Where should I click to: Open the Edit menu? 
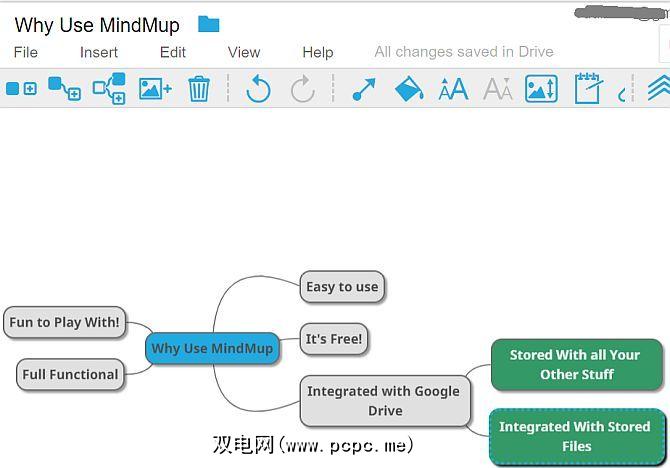[x=173, y=52]
